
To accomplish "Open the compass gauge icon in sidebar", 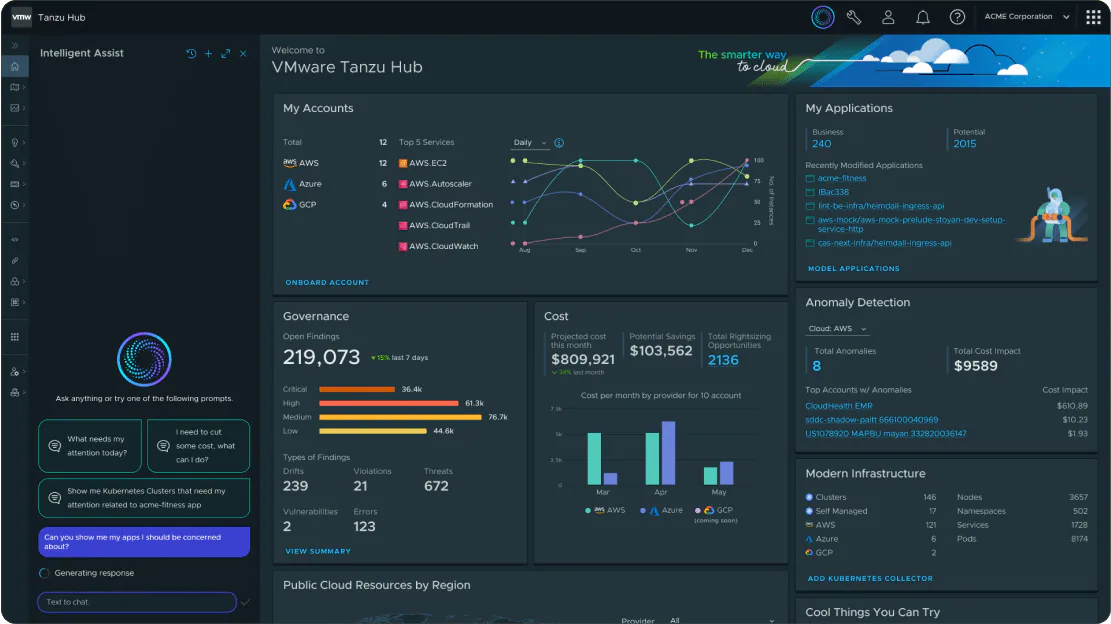I will (14, 205).
